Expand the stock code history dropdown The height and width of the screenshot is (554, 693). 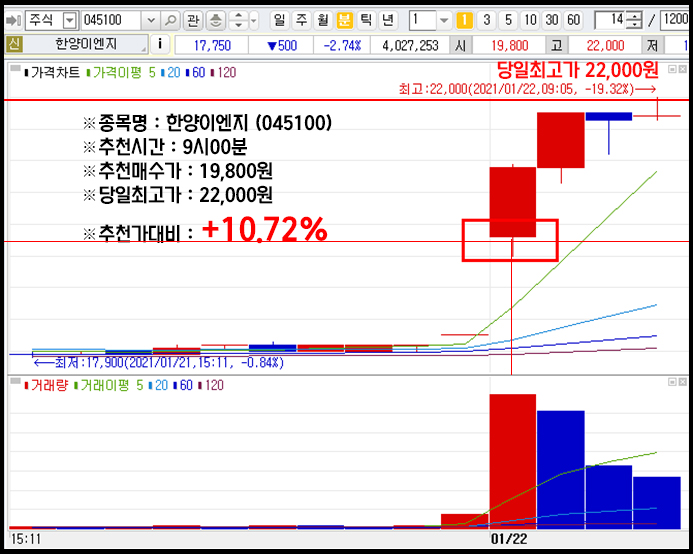(x=151, y=20)
